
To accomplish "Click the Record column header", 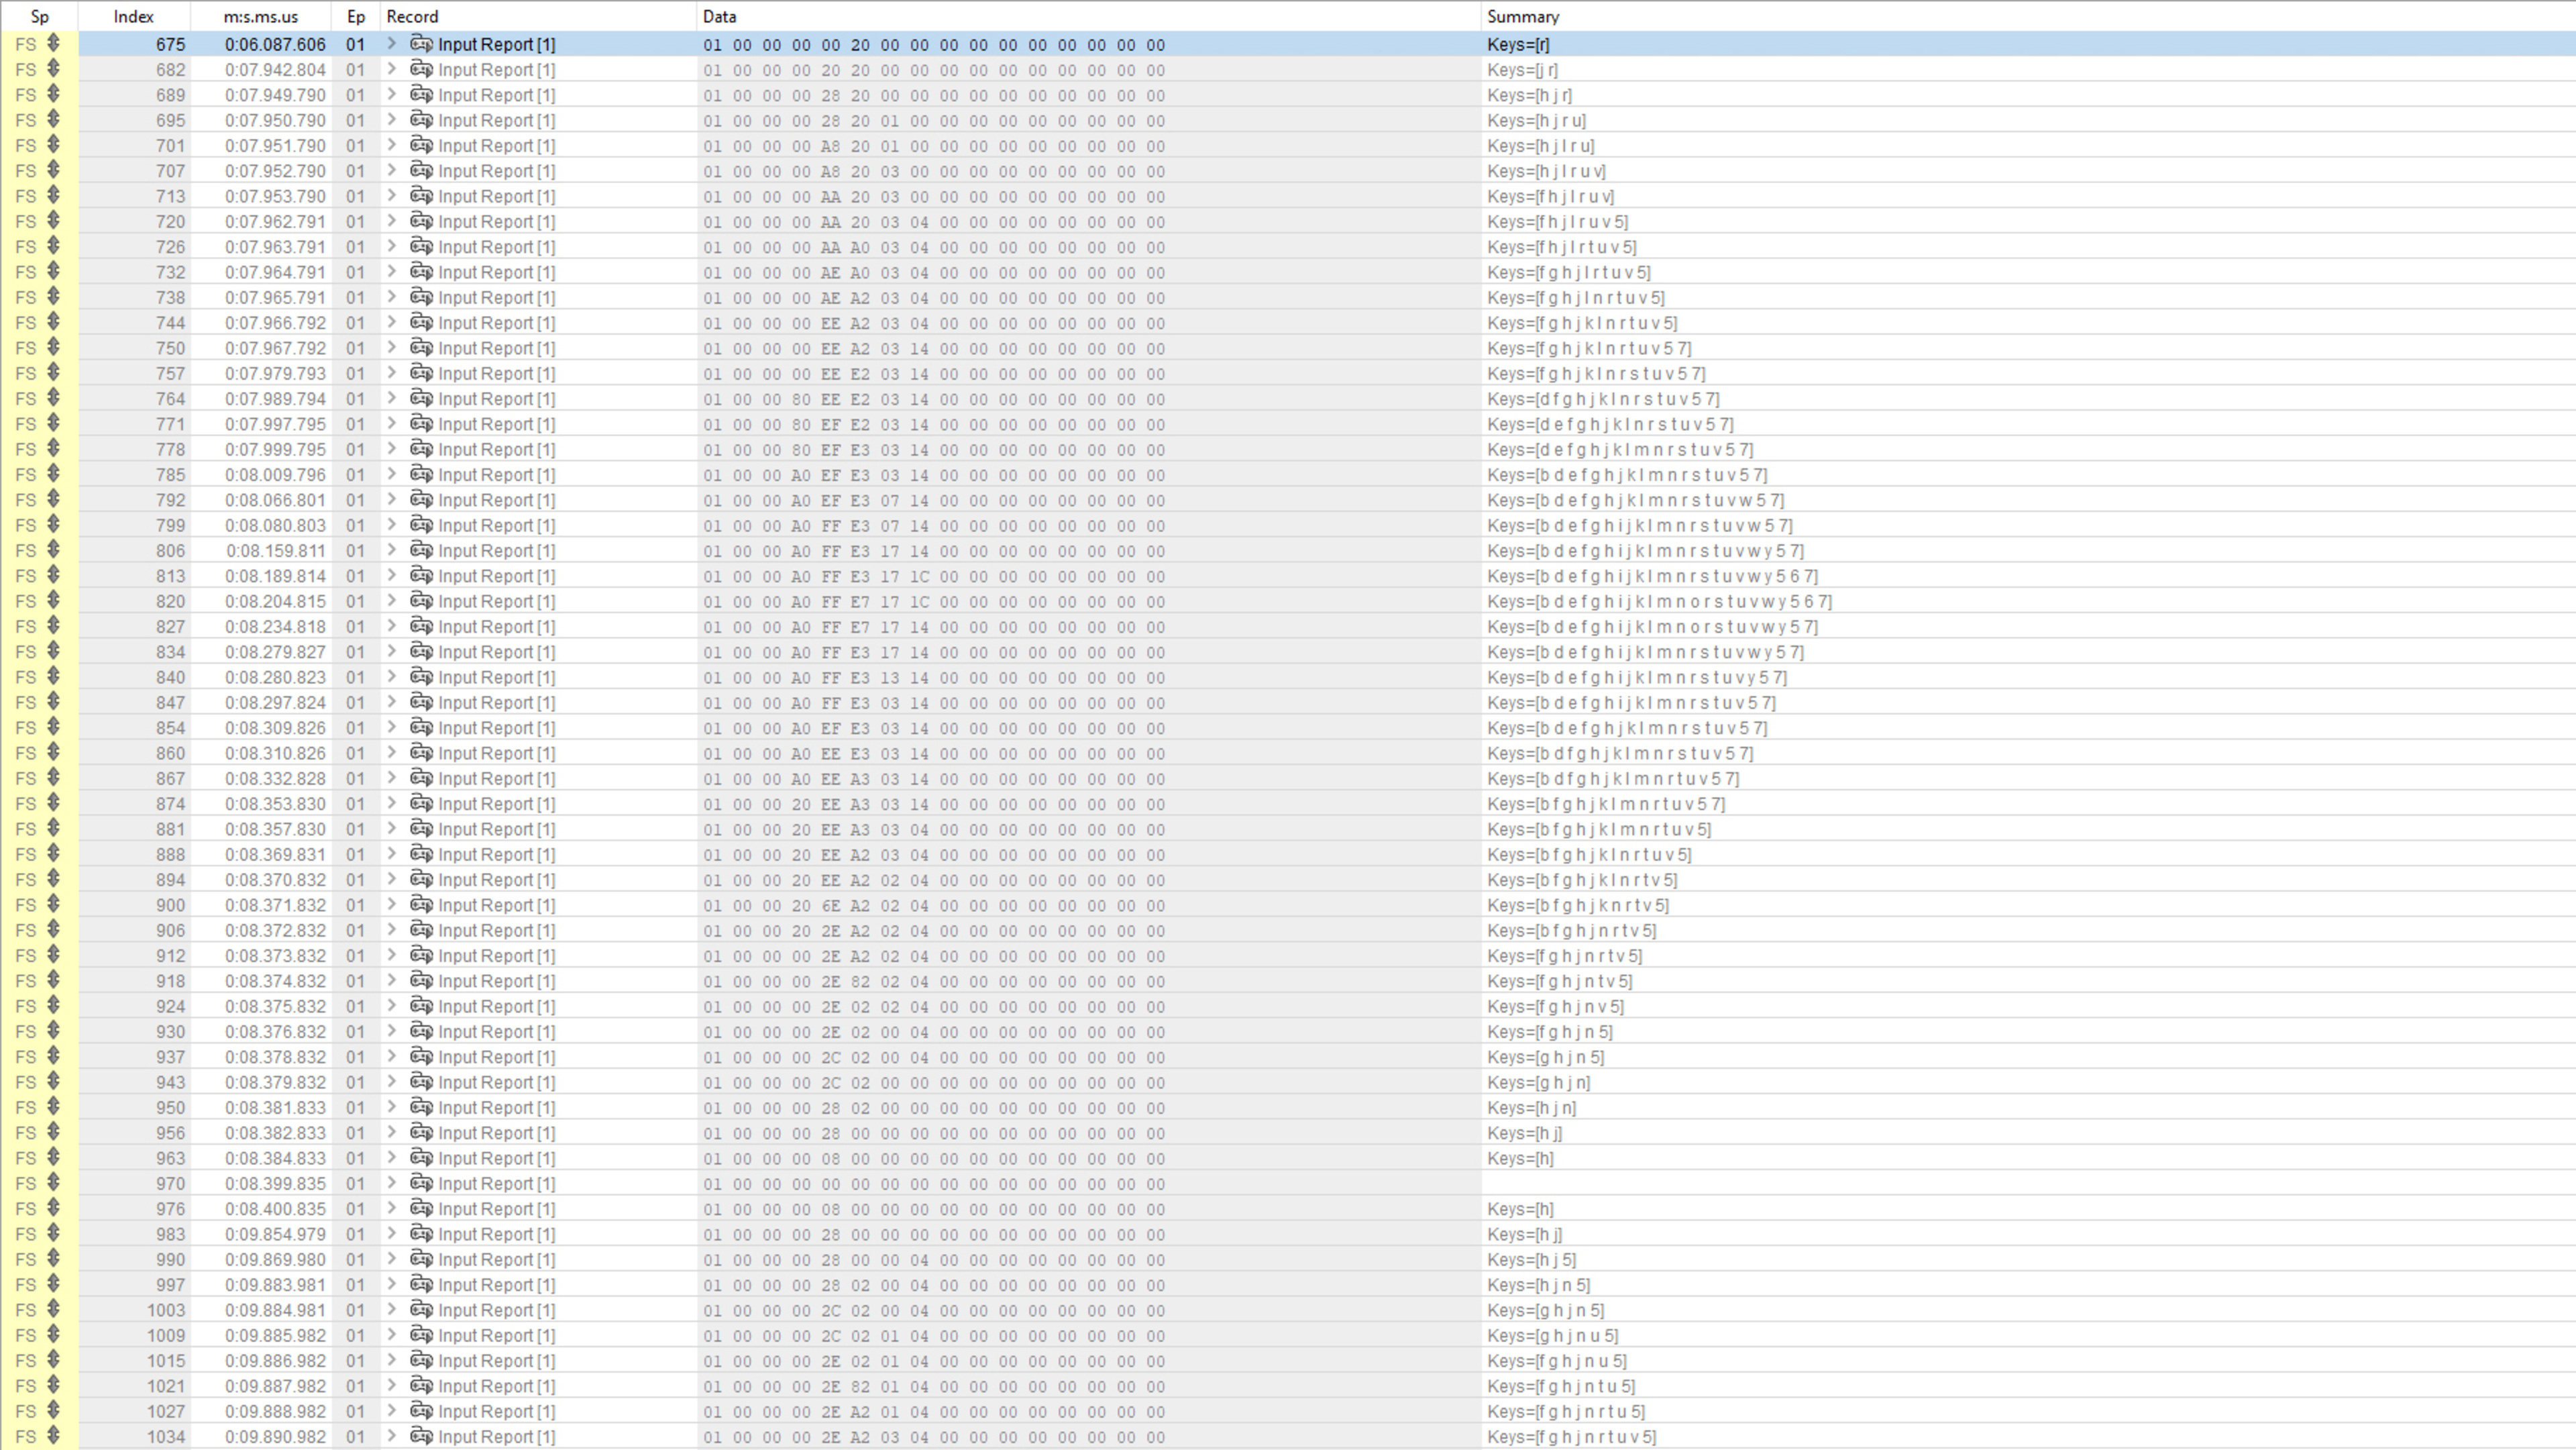I will [412, 16].
